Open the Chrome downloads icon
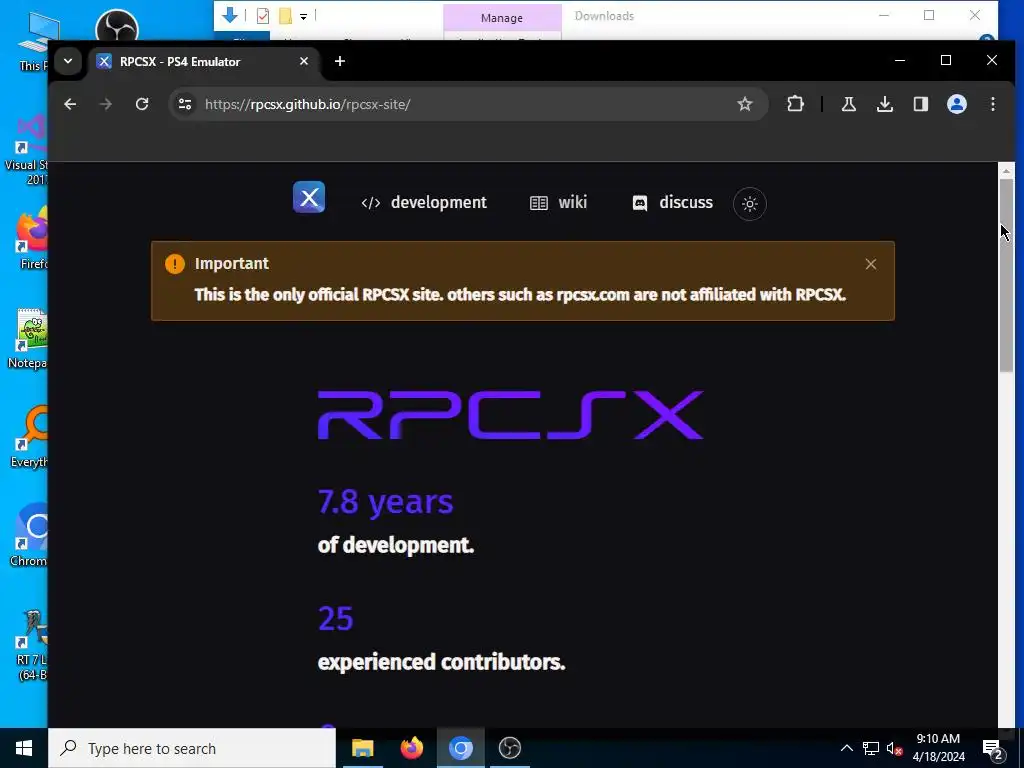Screen dimensions: 1024x768 pyautogui.click(x=885, y=104)
